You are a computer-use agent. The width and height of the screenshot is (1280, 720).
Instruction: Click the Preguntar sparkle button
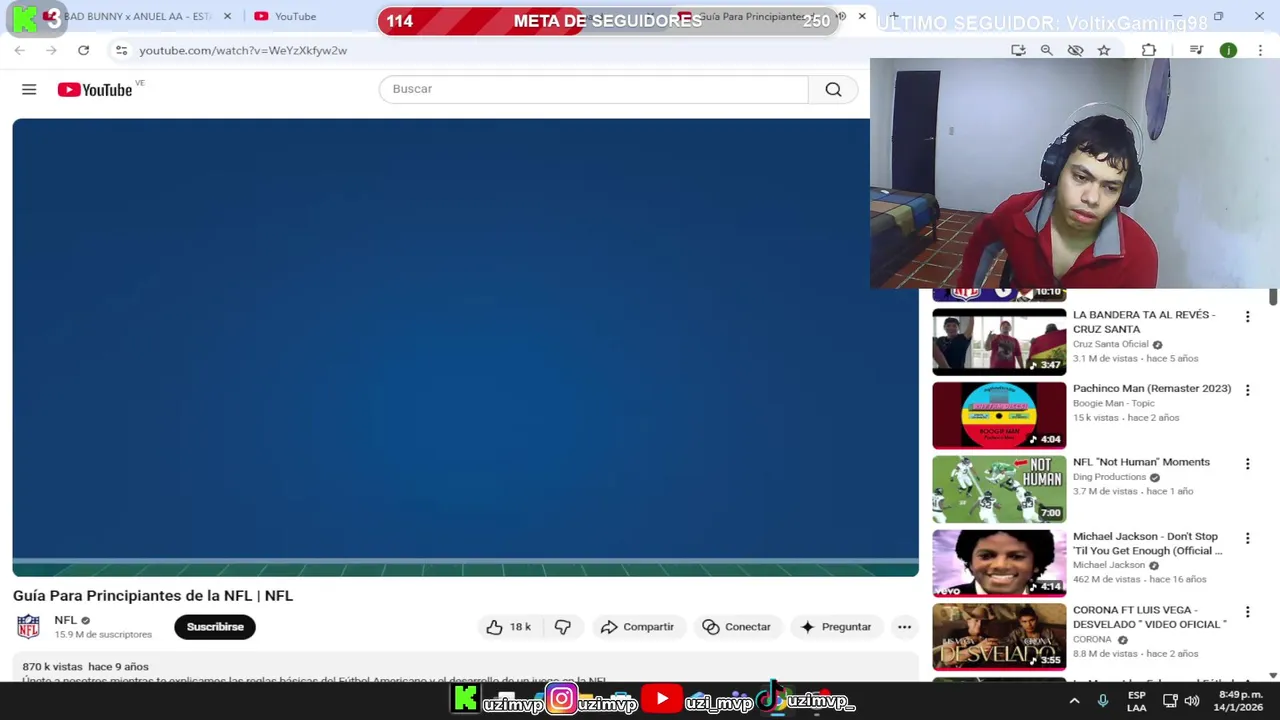pos(836,627)
